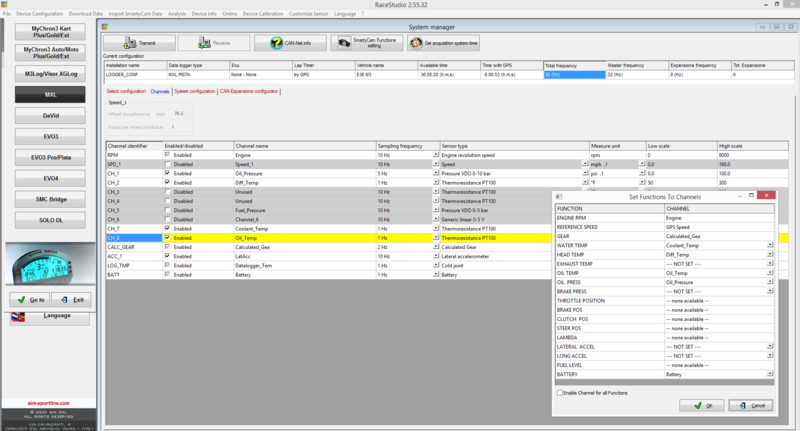The height and width of the screenshot is (431, 800).
Task: Toggle CH_7 Coolant_Temp enabled checkbox
Action: (167, 229)
